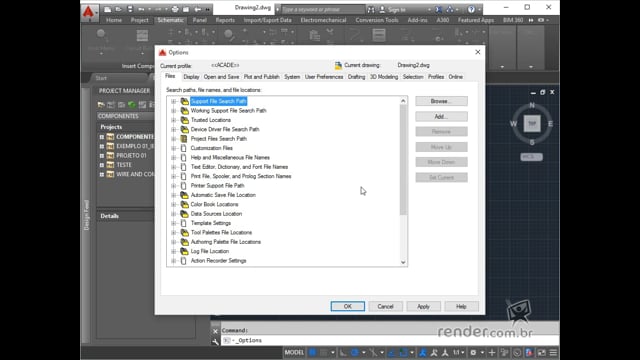Open the Profiles tab in Options
Viewport: 640px width, 360px height.
[436, 77]
